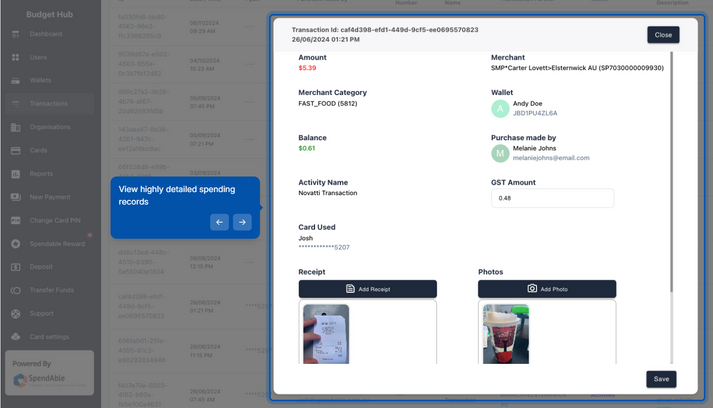
Task: Go to next tour step arrow
Action: (242, 222)
